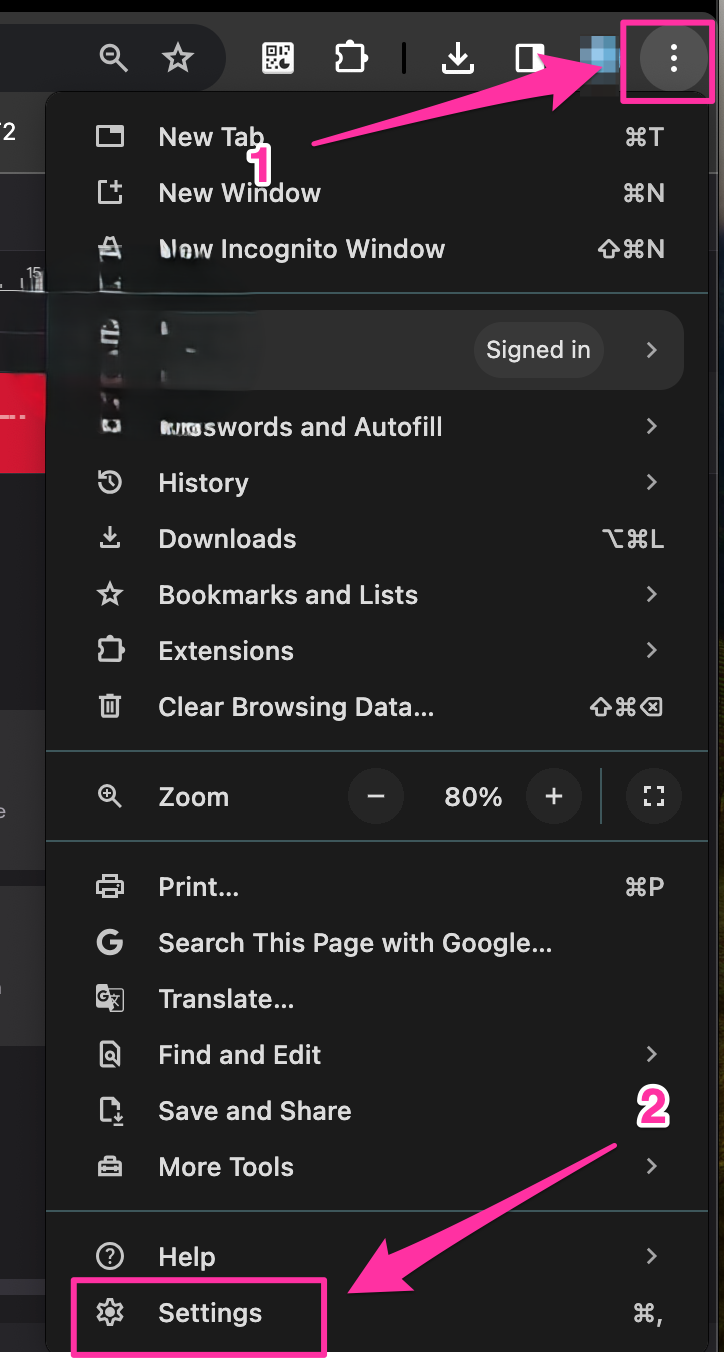Click the Settings gear icon
724x1358 pixels.
pos(109,1313)
